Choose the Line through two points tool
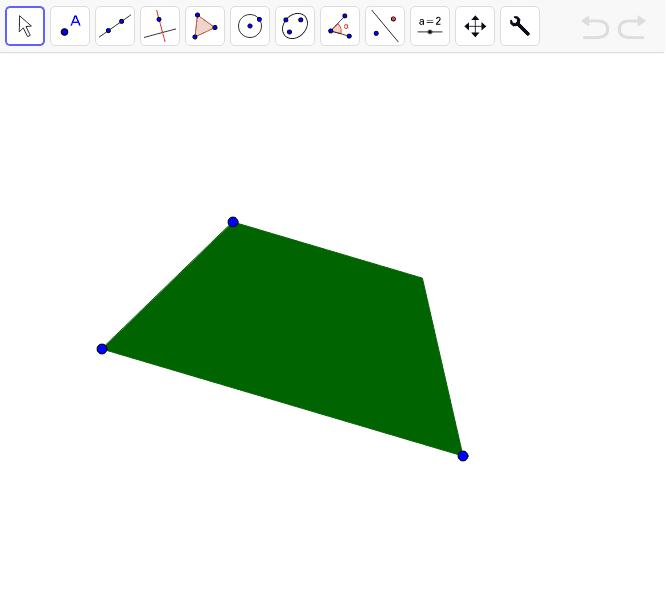This screenshot has height=597, width=666. tap(115, 26)
